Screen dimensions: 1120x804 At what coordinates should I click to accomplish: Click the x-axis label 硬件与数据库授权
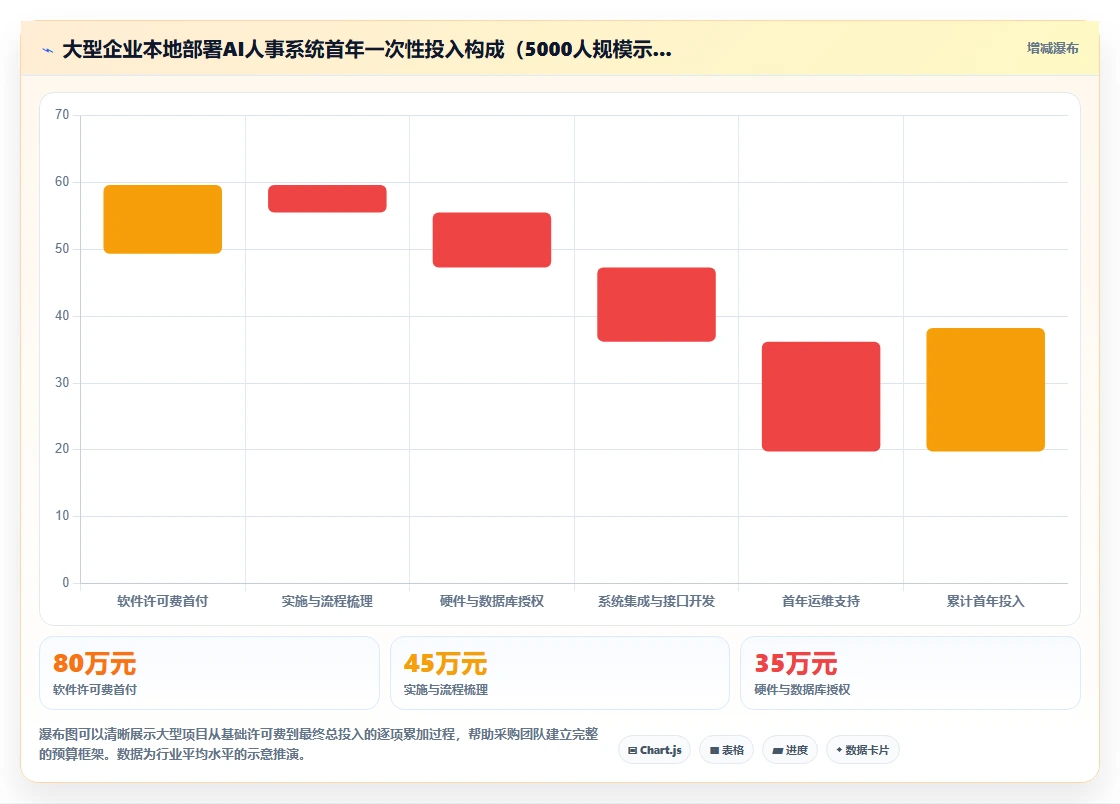492,601
